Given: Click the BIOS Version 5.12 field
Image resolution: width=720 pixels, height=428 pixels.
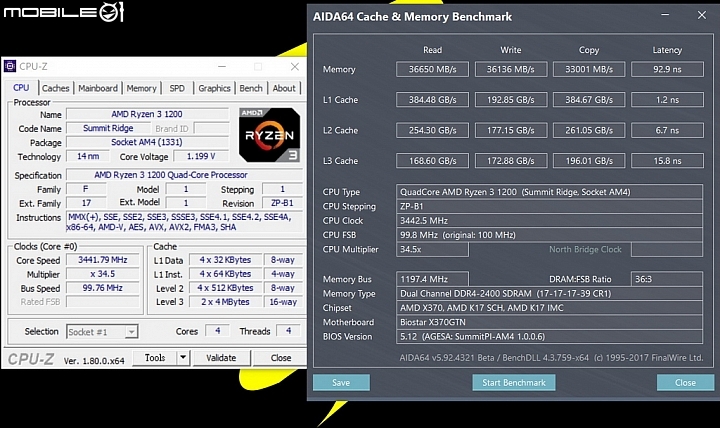Looking at the screenshot, I should point(549,337).
